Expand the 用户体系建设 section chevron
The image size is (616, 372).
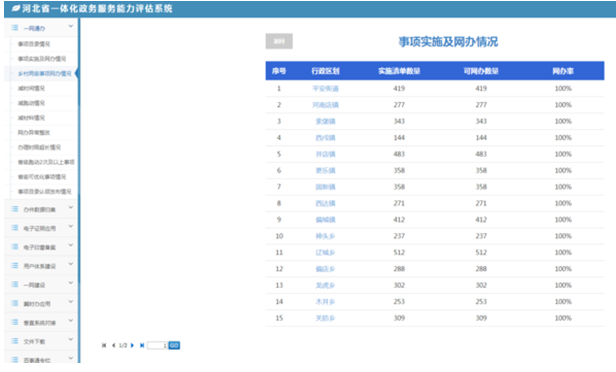tap(71, 264)
